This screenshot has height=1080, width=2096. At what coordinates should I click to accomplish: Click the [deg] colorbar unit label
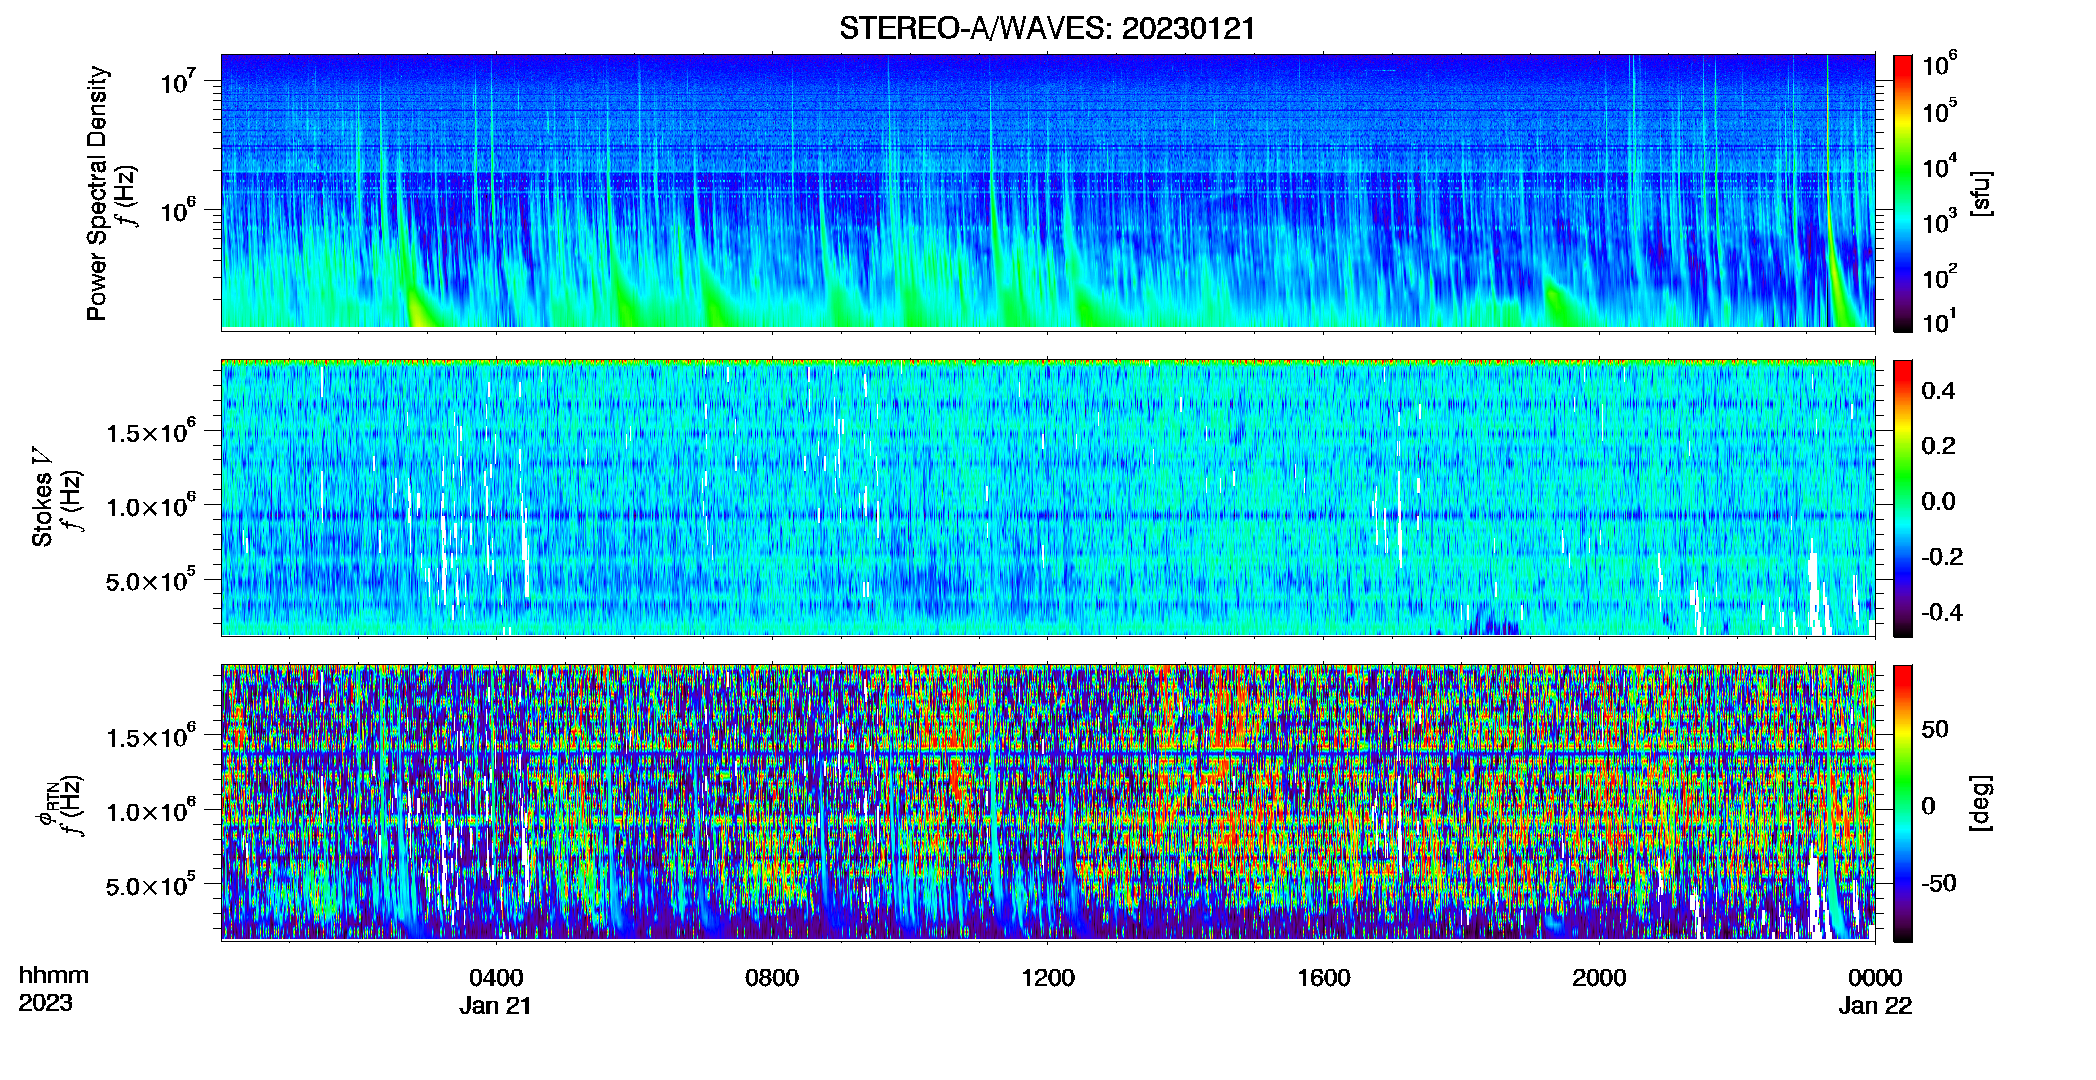pyautogui.click(x=1981, y=803)
